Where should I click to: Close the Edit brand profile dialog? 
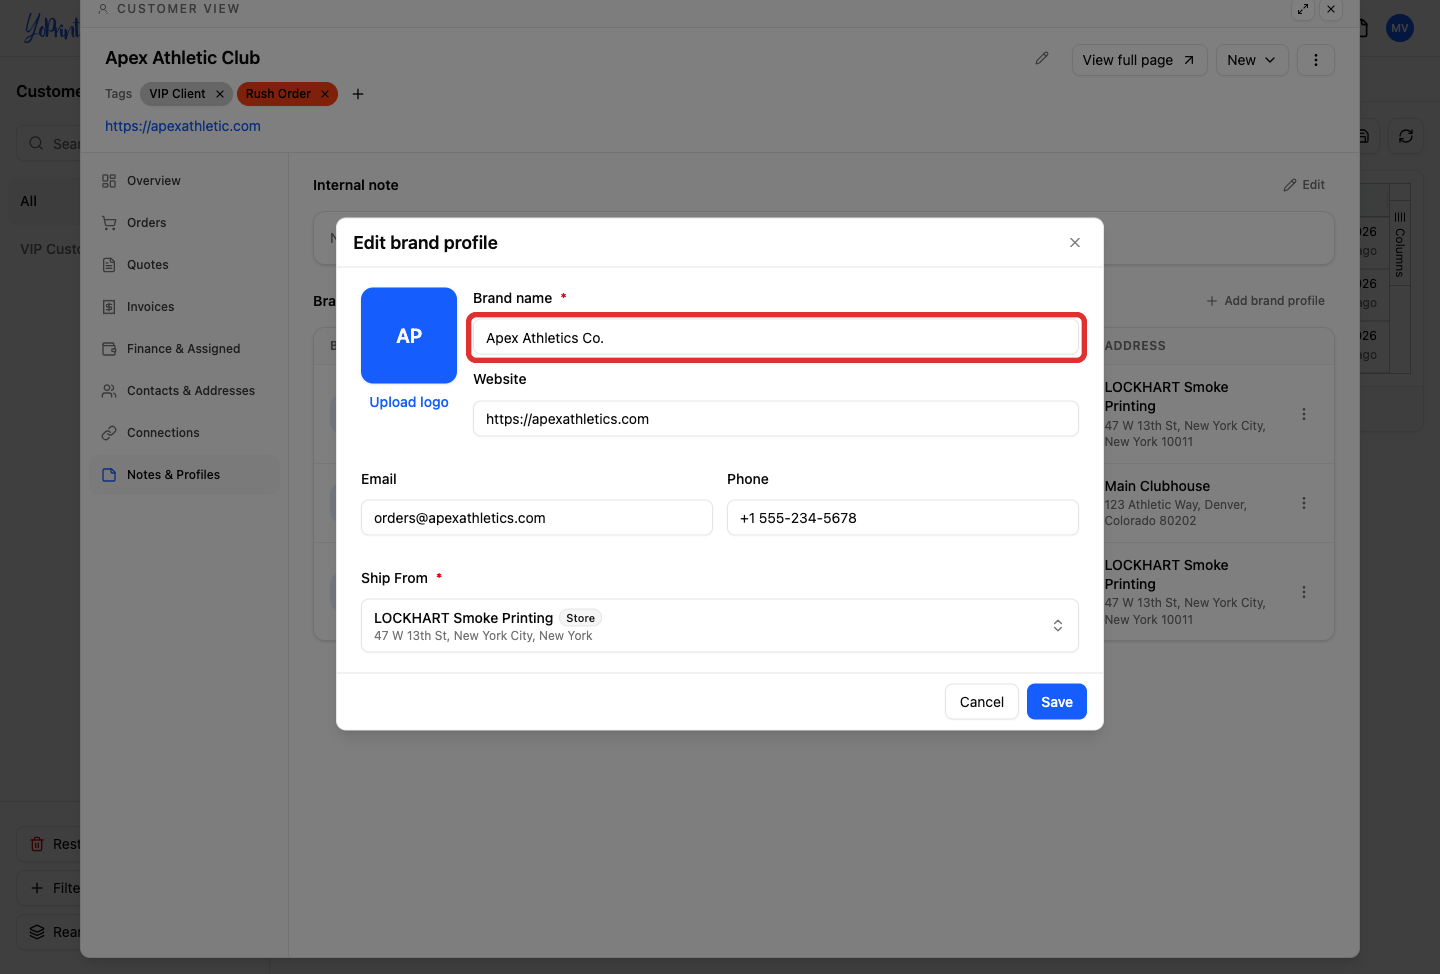(1075, 243)
